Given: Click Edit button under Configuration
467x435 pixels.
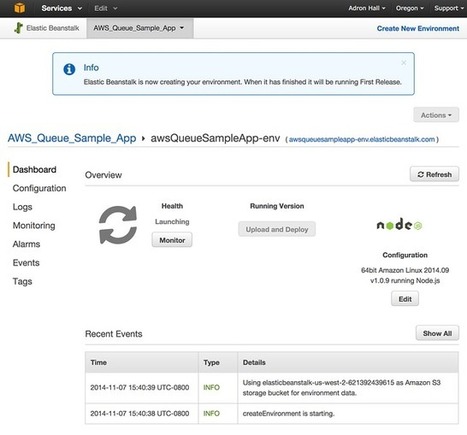Looking at the screenshot, I should coord(405,299).
